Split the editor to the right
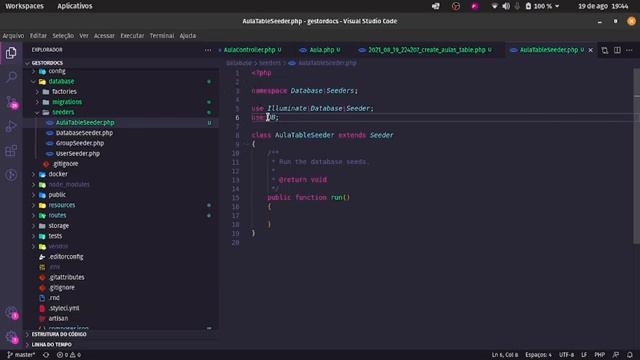Screen dimensions: 640x360 (617, 50)
